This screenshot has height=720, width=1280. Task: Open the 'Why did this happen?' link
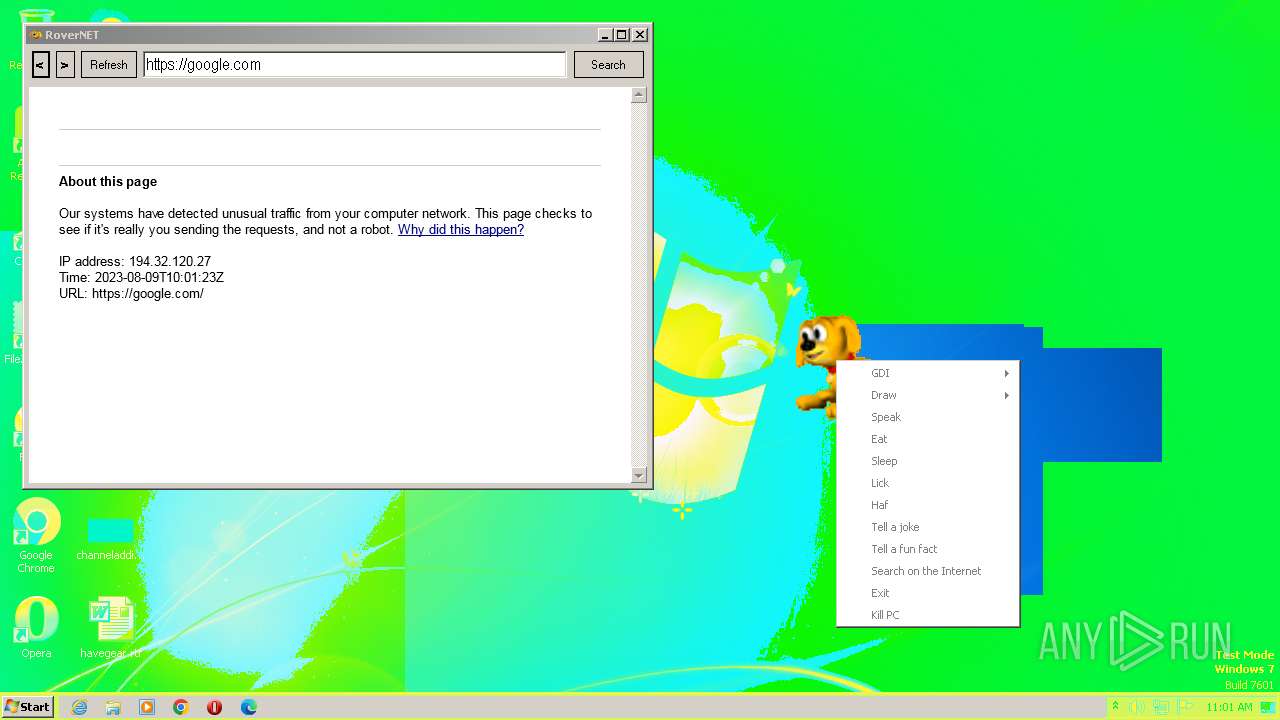click(461, 230)
